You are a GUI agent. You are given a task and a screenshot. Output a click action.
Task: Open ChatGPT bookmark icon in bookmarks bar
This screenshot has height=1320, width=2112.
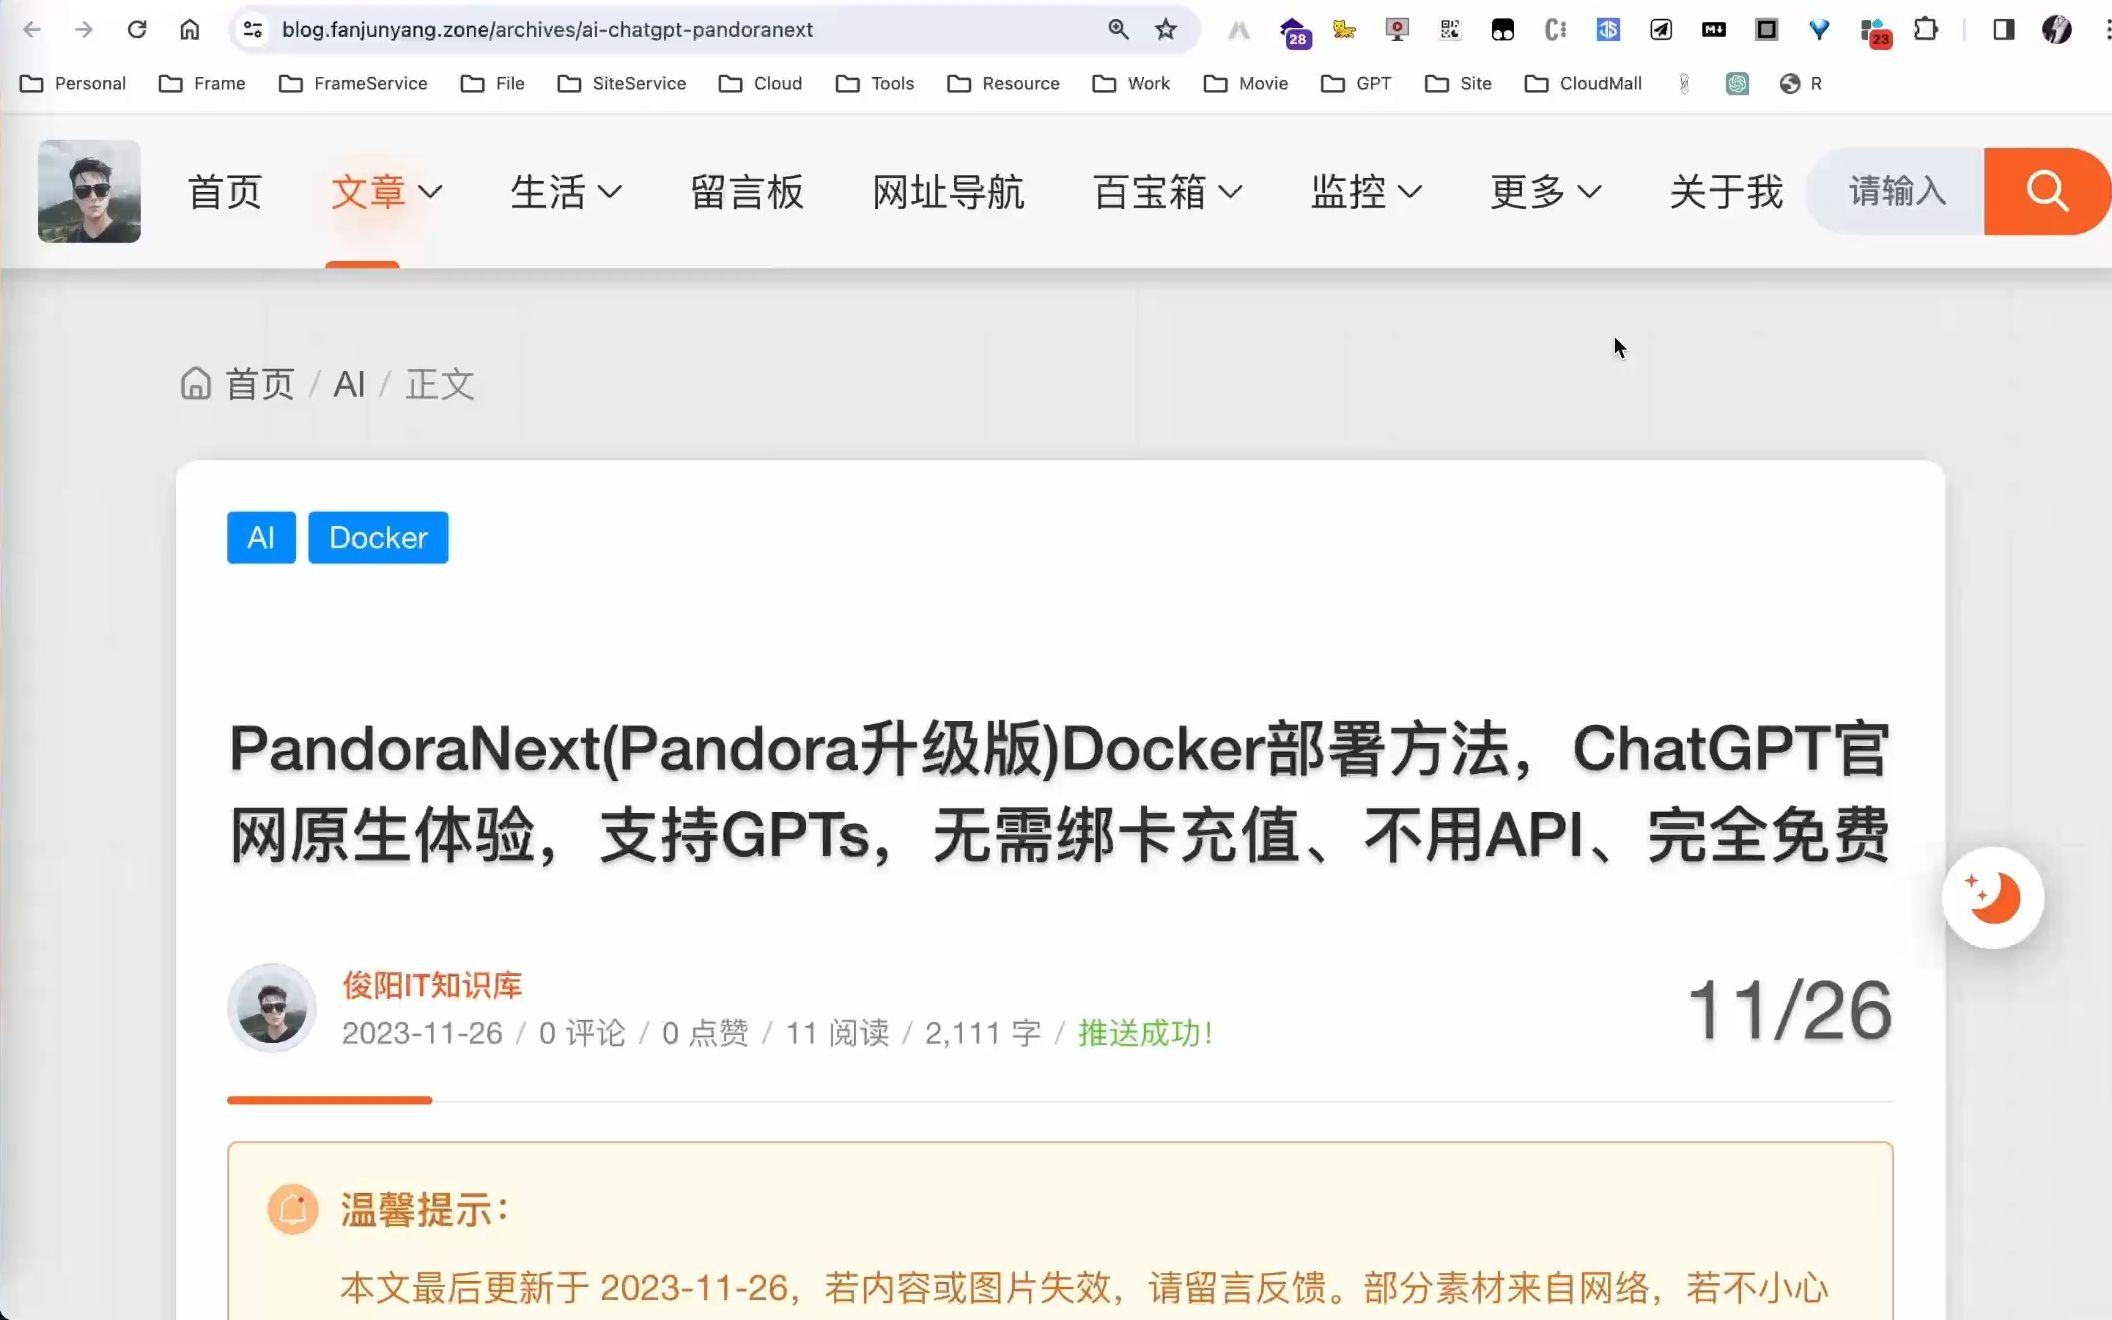[x=1737, y=84]
